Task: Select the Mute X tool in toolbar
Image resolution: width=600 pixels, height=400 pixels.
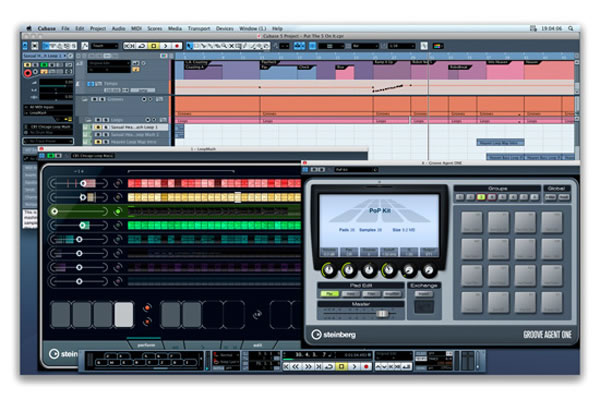Action: 231,46
